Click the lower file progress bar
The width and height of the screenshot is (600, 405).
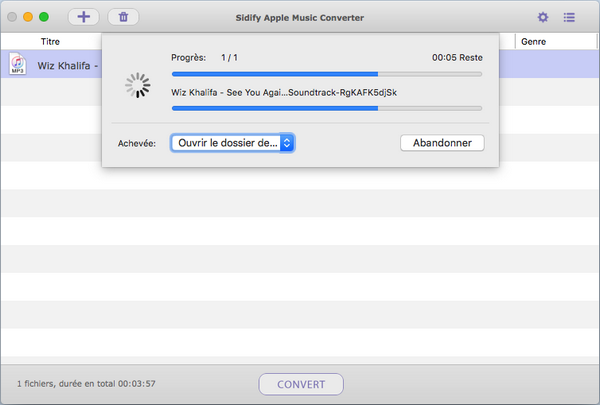click(326, 108)
